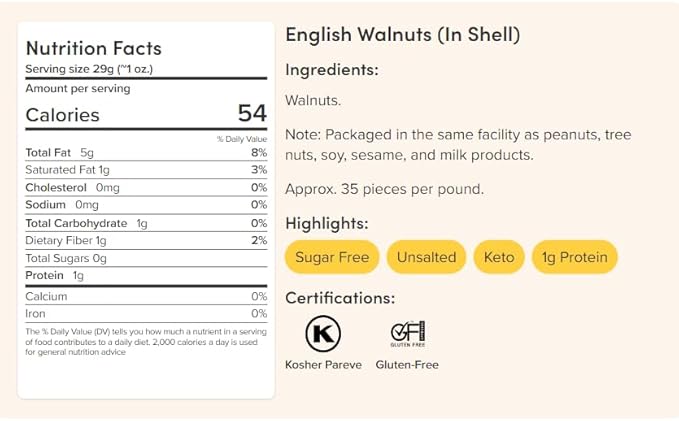Image resolution: width=679 pixels, height=421 pixels.
Task: Click the Total Fat 5g row
Action: tap(146, 153)
